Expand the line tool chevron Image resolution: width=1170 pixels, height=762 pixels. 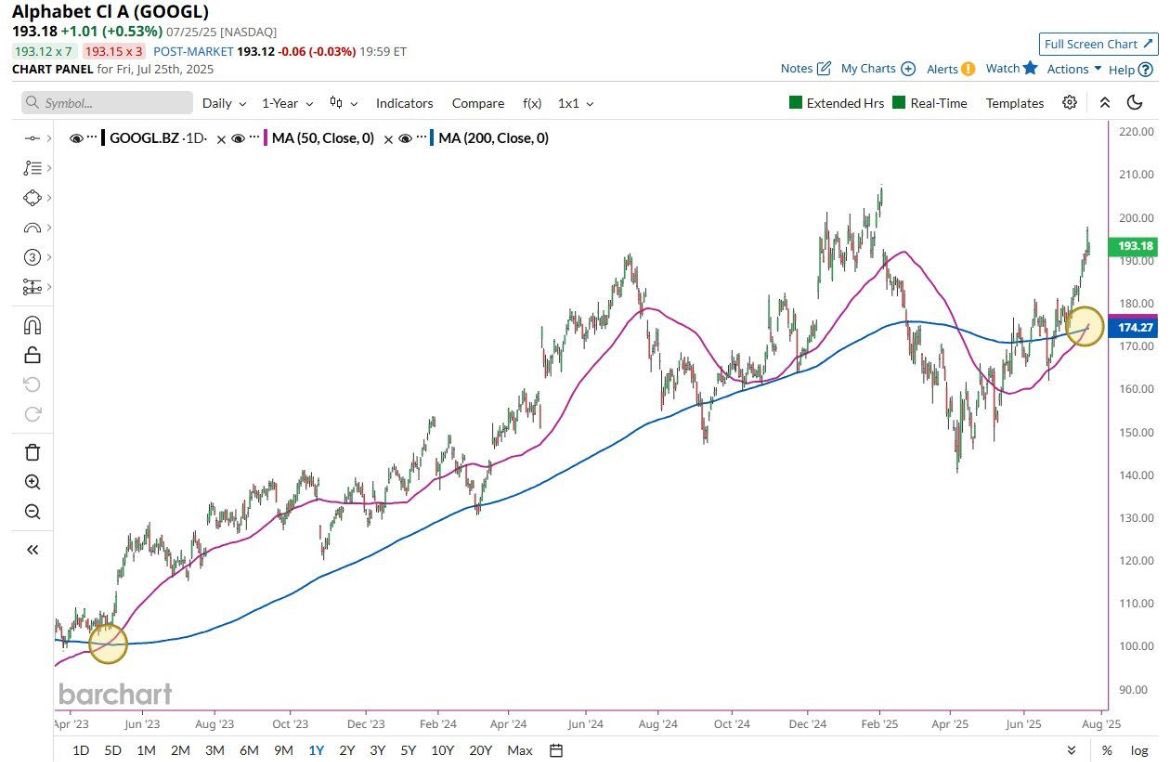point(49,138)
